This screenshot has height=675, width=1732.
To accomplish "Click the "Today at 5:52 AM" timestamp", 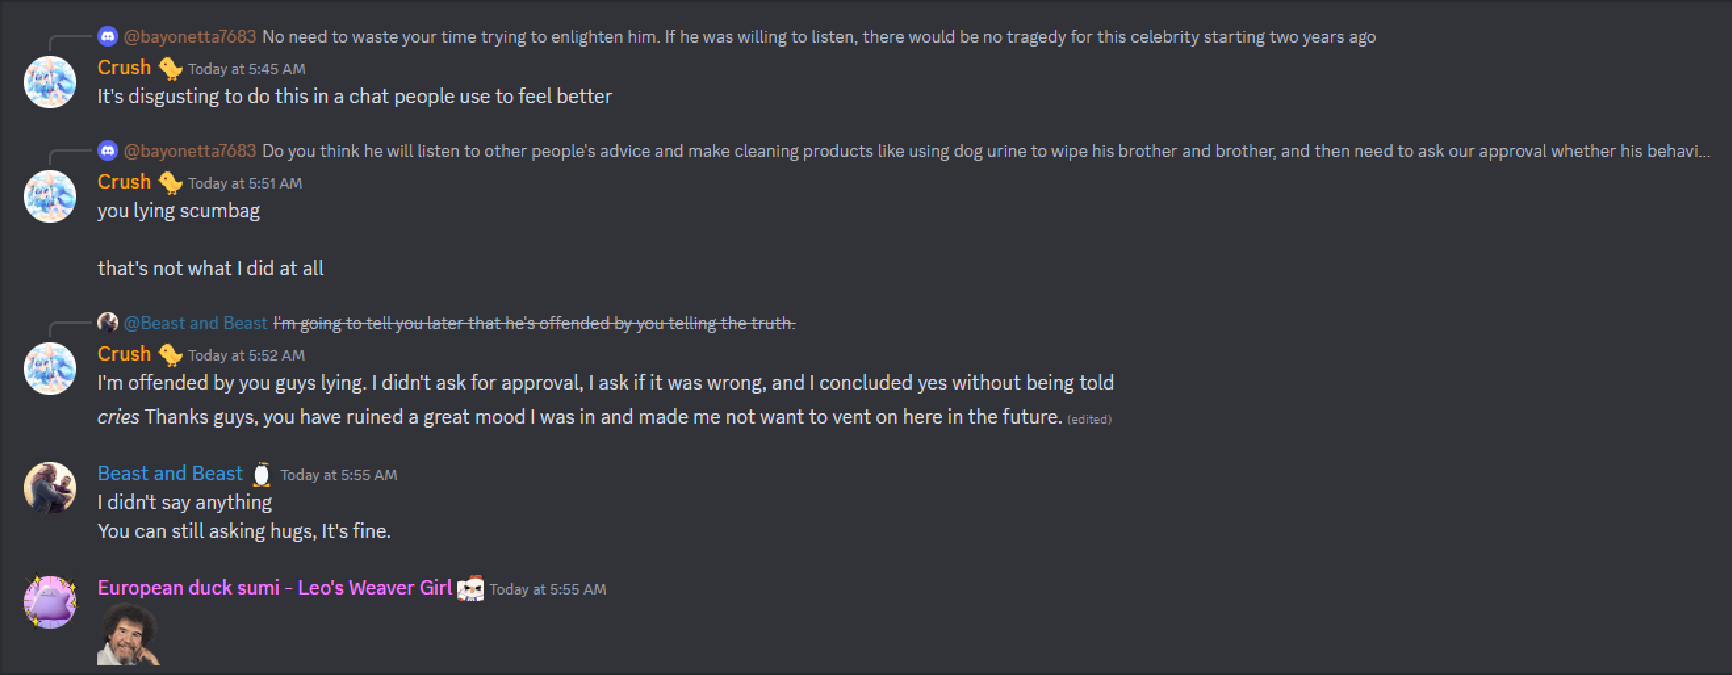I will tap(247, 356).
